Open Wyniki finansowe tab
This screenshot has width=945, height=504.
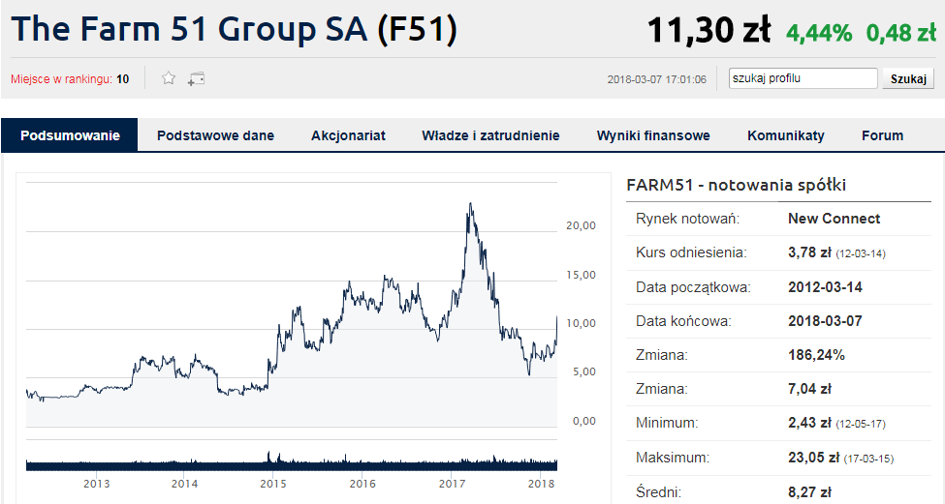point(653,135)
